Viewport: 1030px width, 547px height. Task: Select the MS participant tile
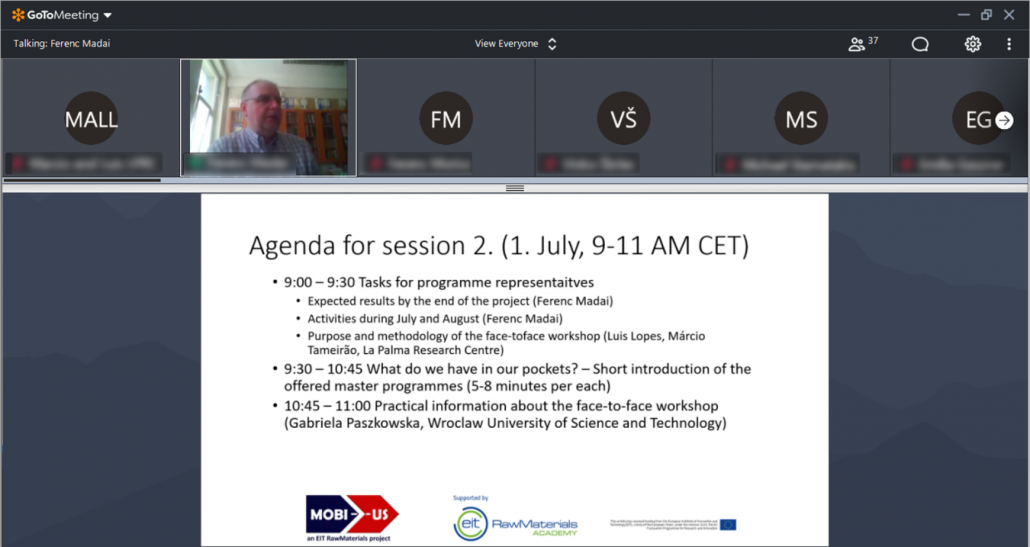(801, 119)
